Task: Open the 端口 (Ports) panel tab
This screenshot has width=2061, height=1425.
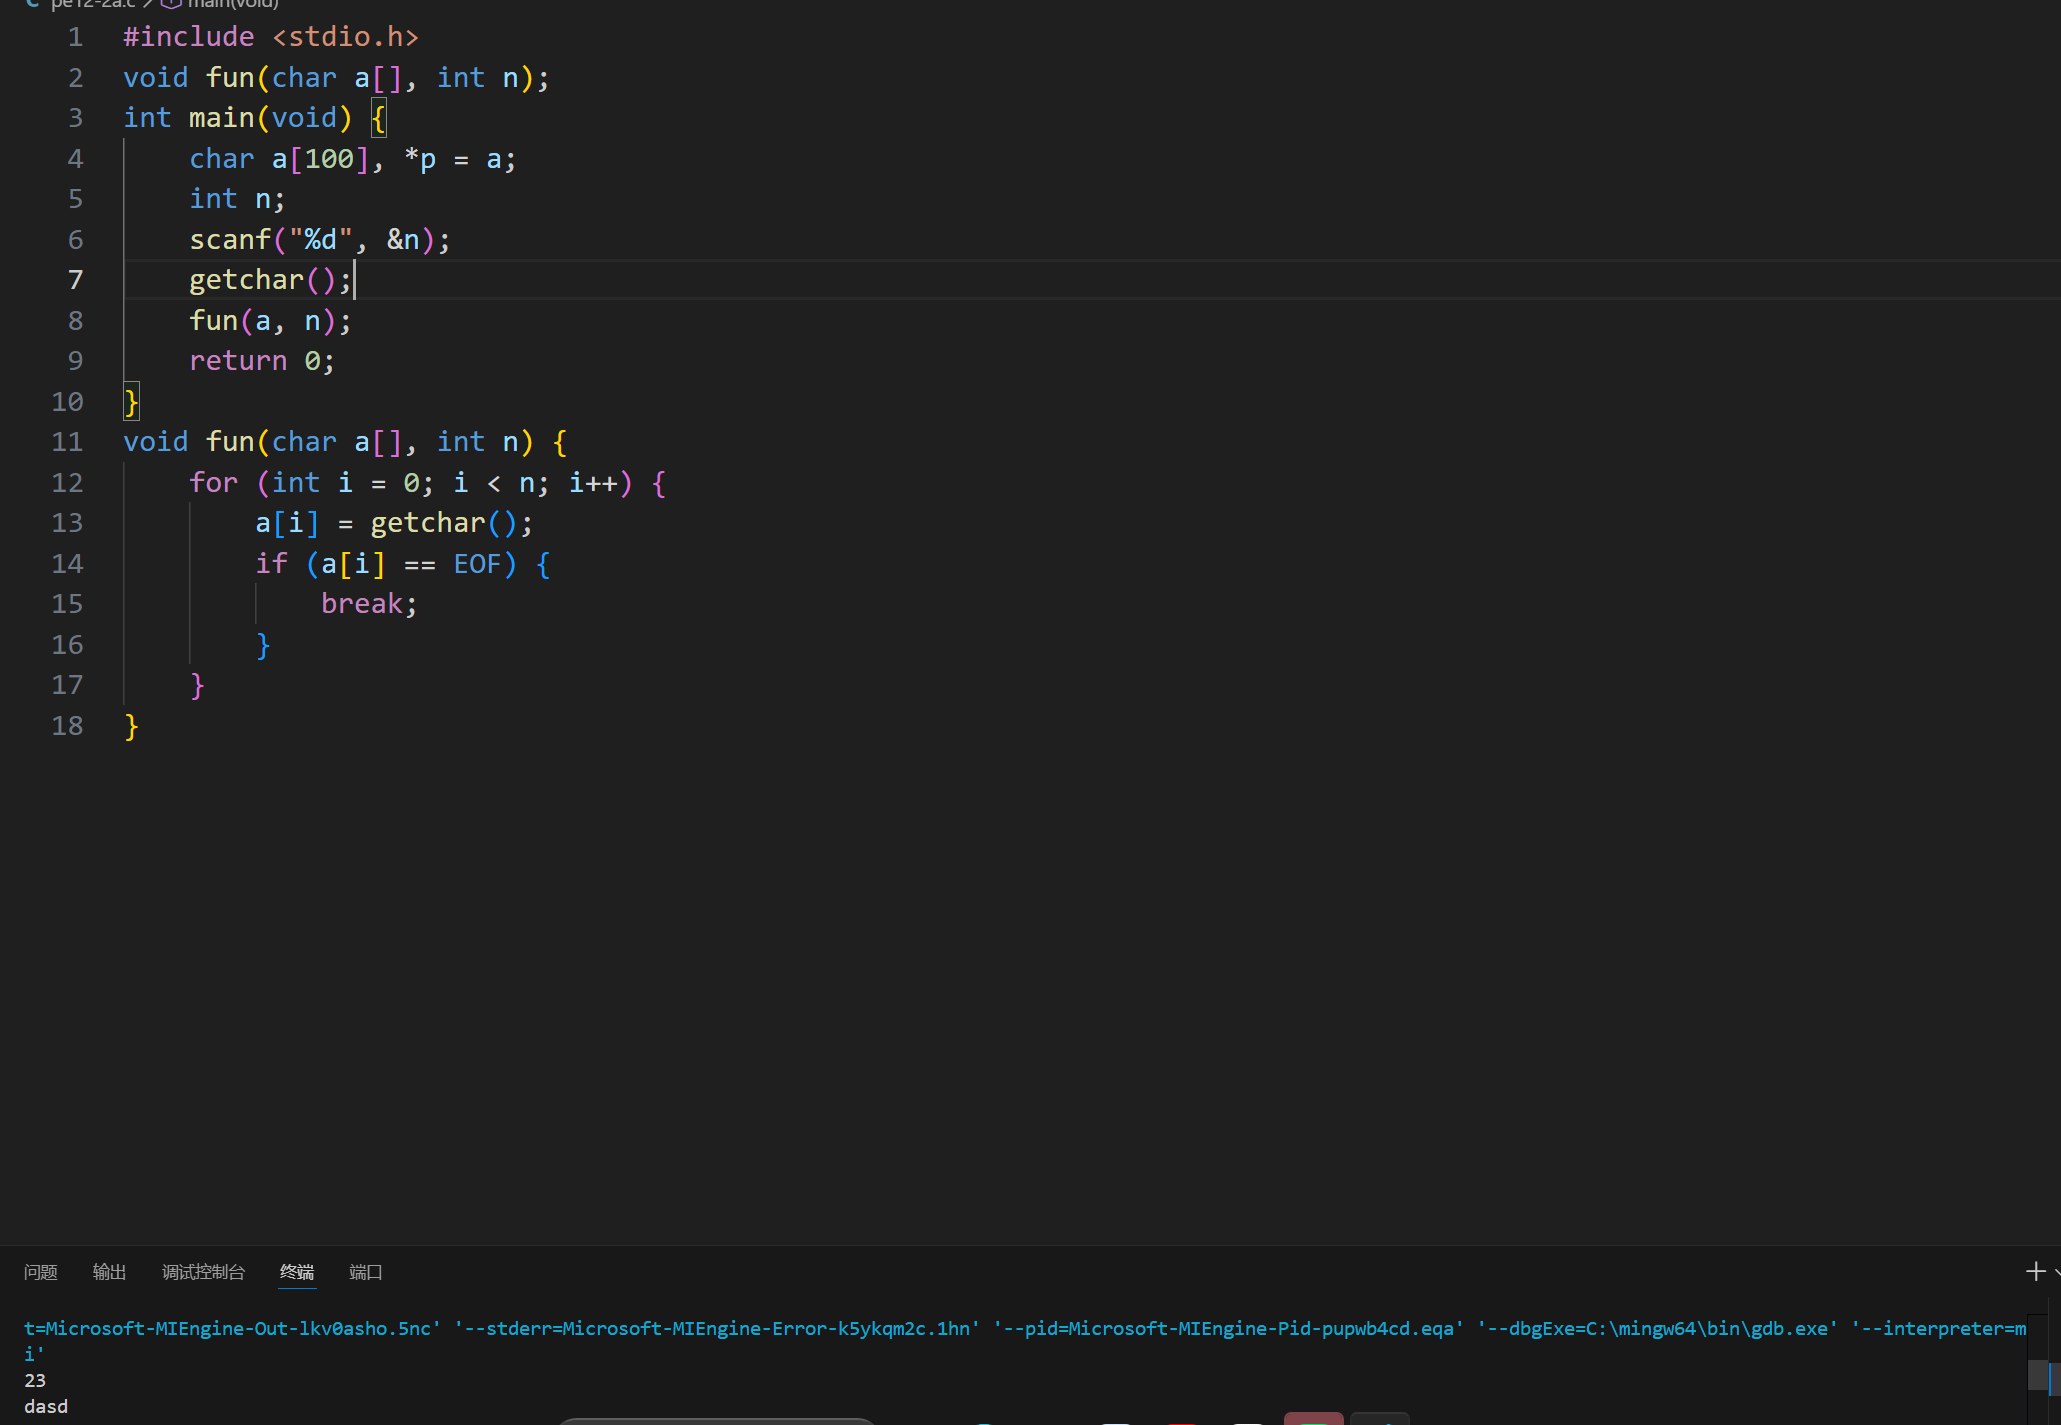Action: (366, 1272)
